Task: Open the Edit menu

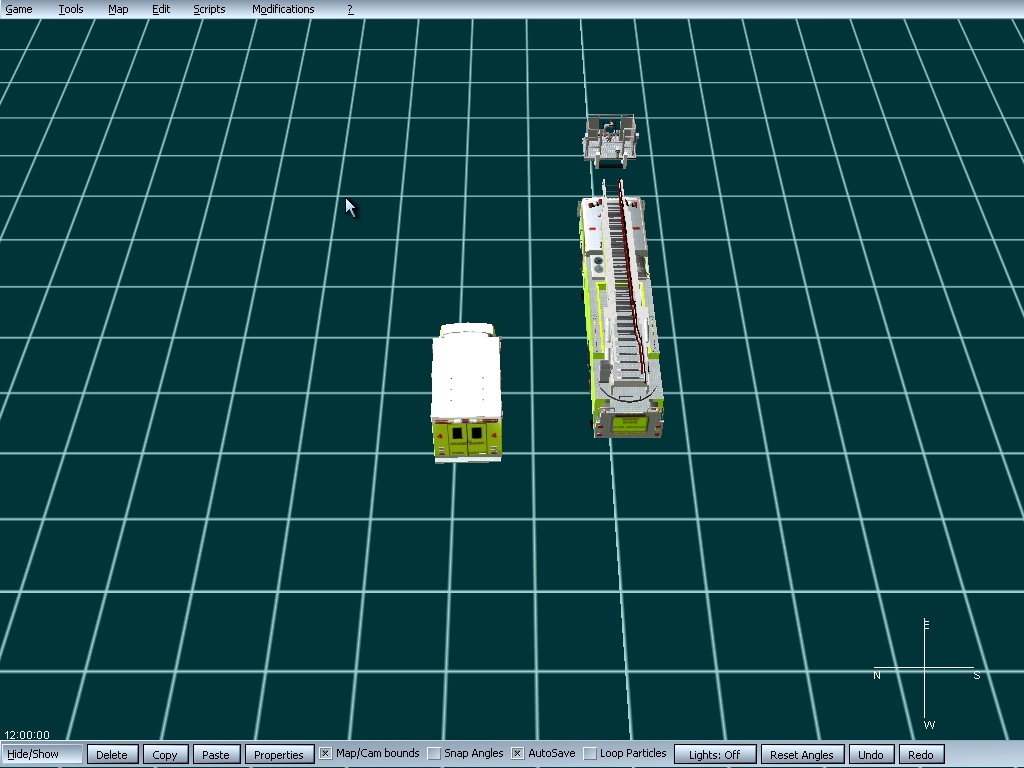Action: tap(161, 9)
